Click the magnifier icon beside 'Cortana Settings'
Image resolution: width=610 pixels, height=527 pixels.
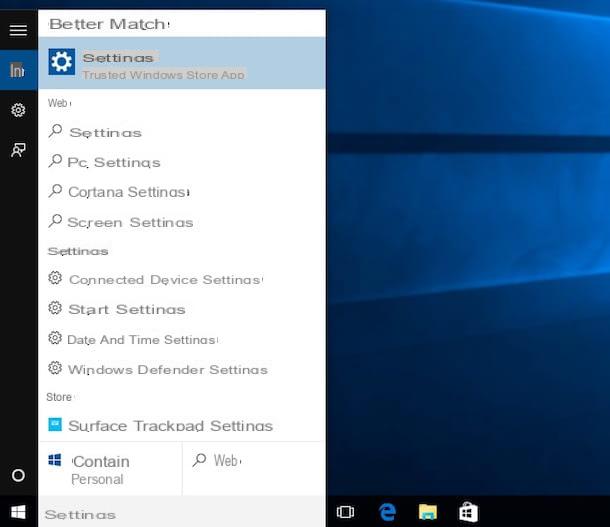(x=55, y=191)
